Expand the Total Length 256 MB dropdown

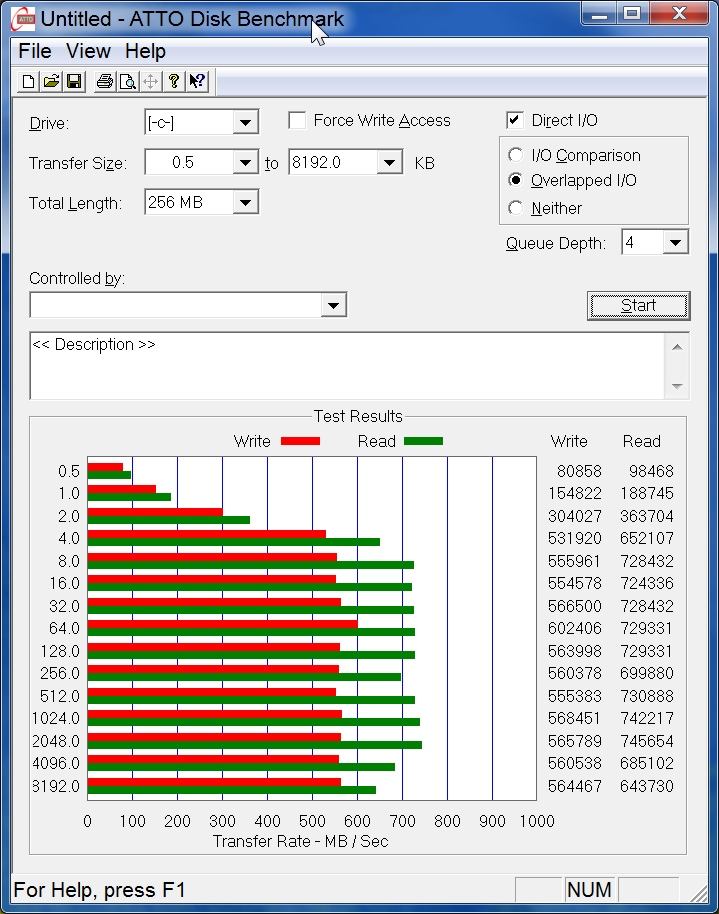click(245, 202)
